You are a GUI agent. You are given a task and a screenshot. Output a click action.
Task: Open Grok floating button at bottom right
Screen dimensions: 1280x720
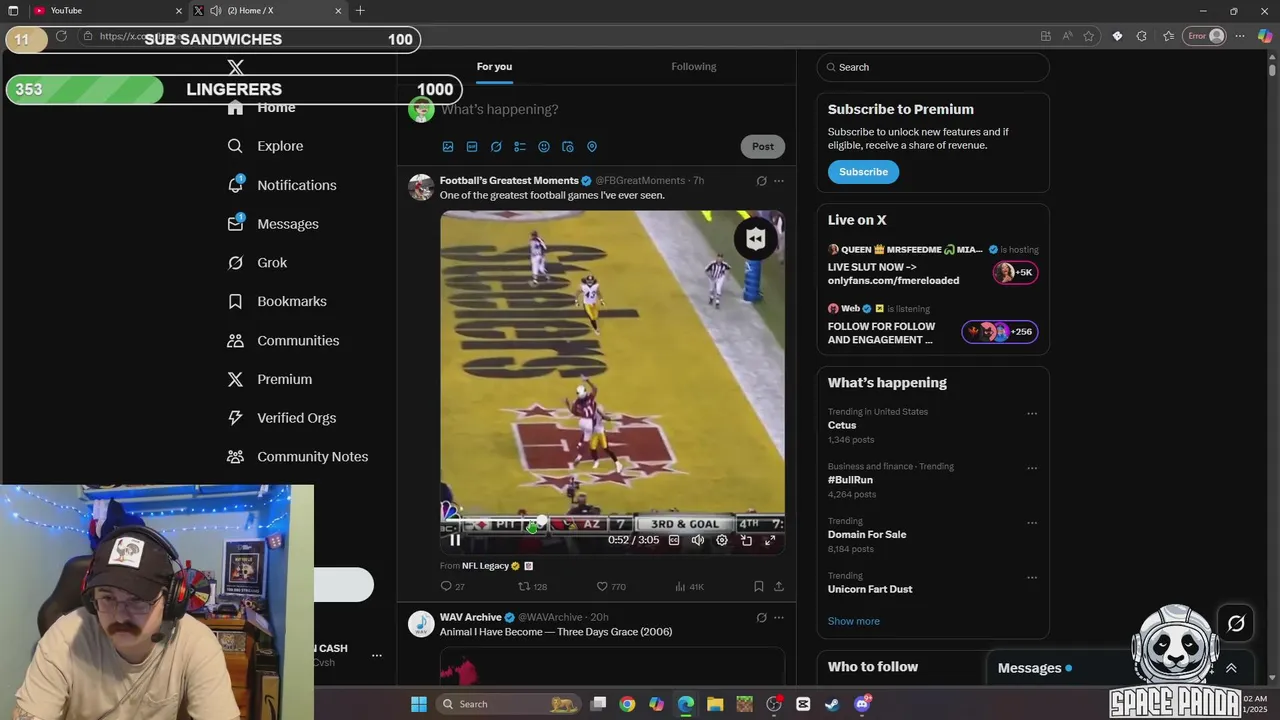pos(1236,624)
